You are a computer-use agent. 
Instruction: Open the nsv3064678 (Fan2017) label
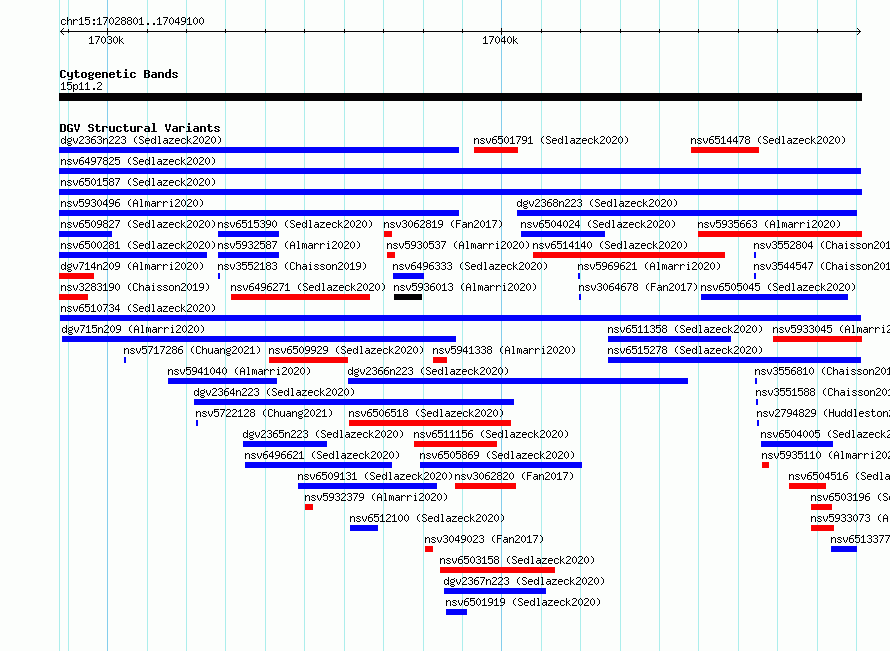click(638, 287)
